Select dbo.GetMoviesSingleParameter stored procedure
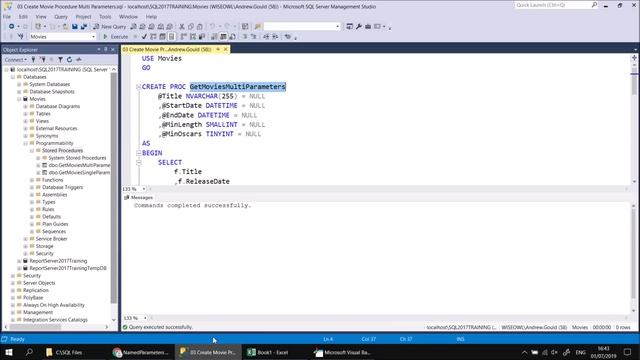The width and height of the screenshot is (640, 360). 76,173
